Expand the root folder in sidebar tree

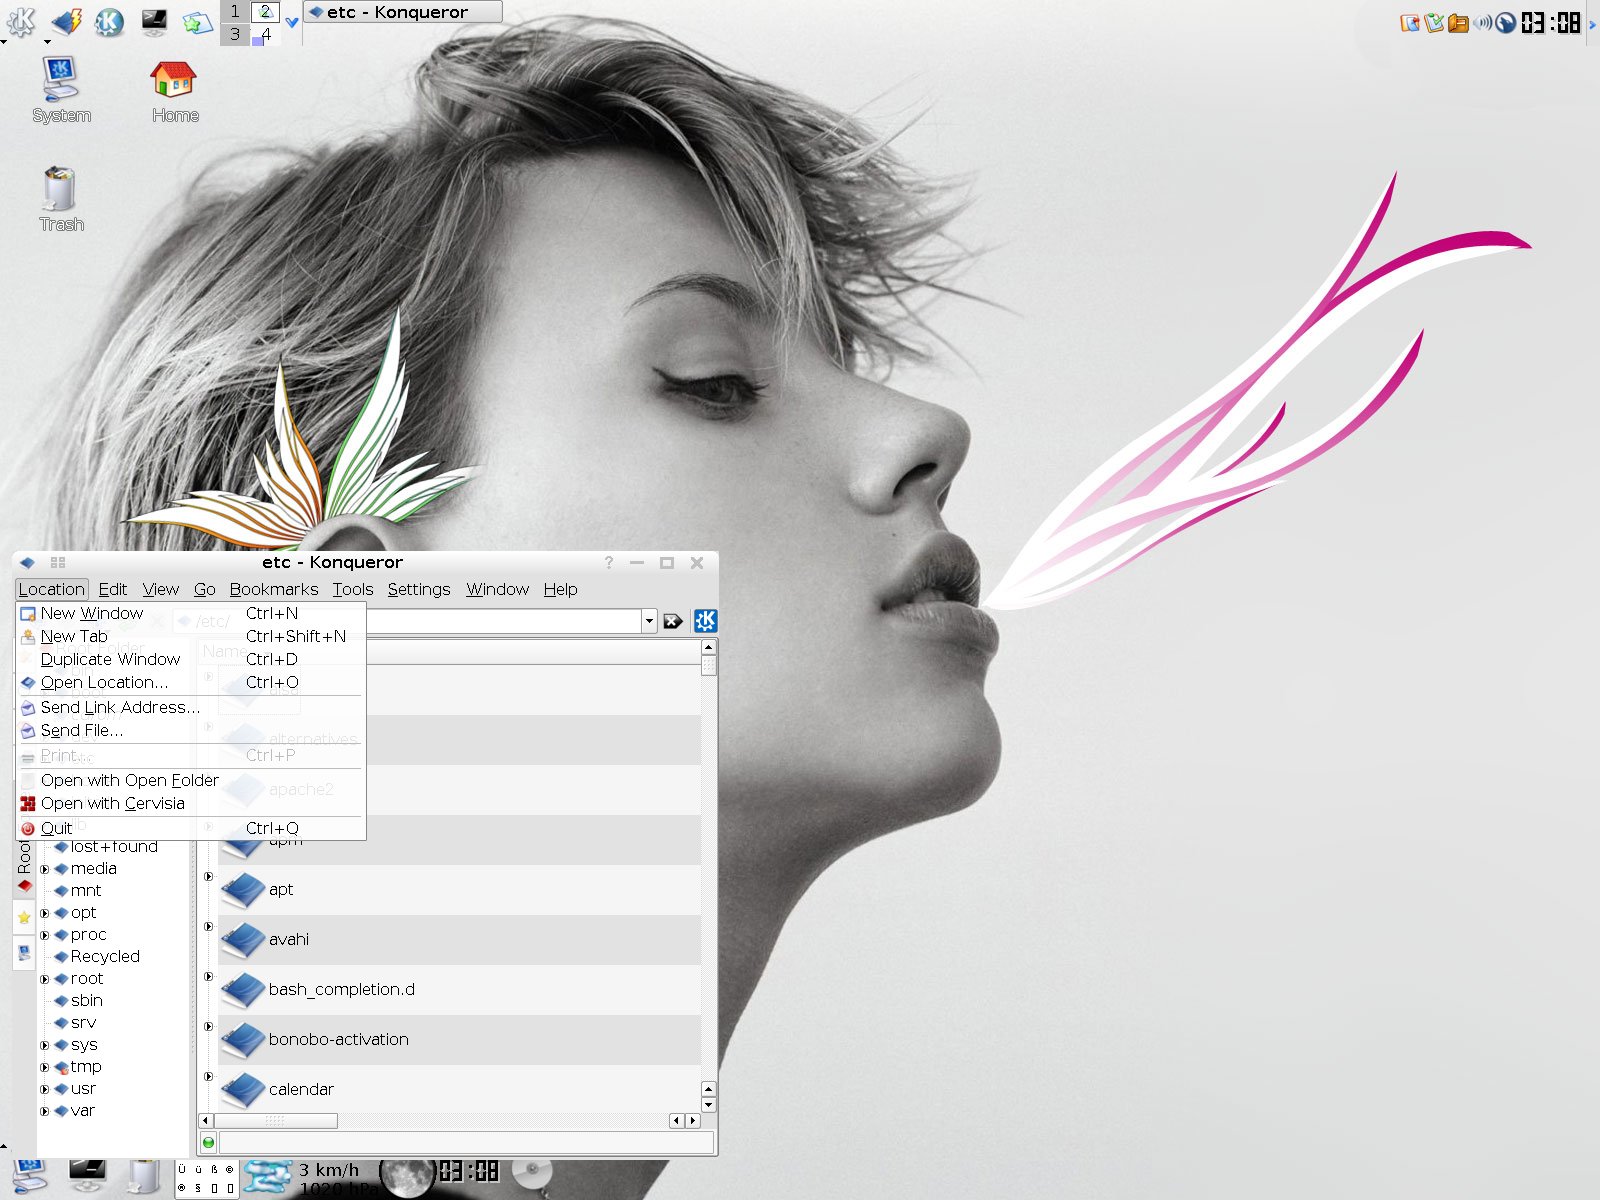coord(44,979)
